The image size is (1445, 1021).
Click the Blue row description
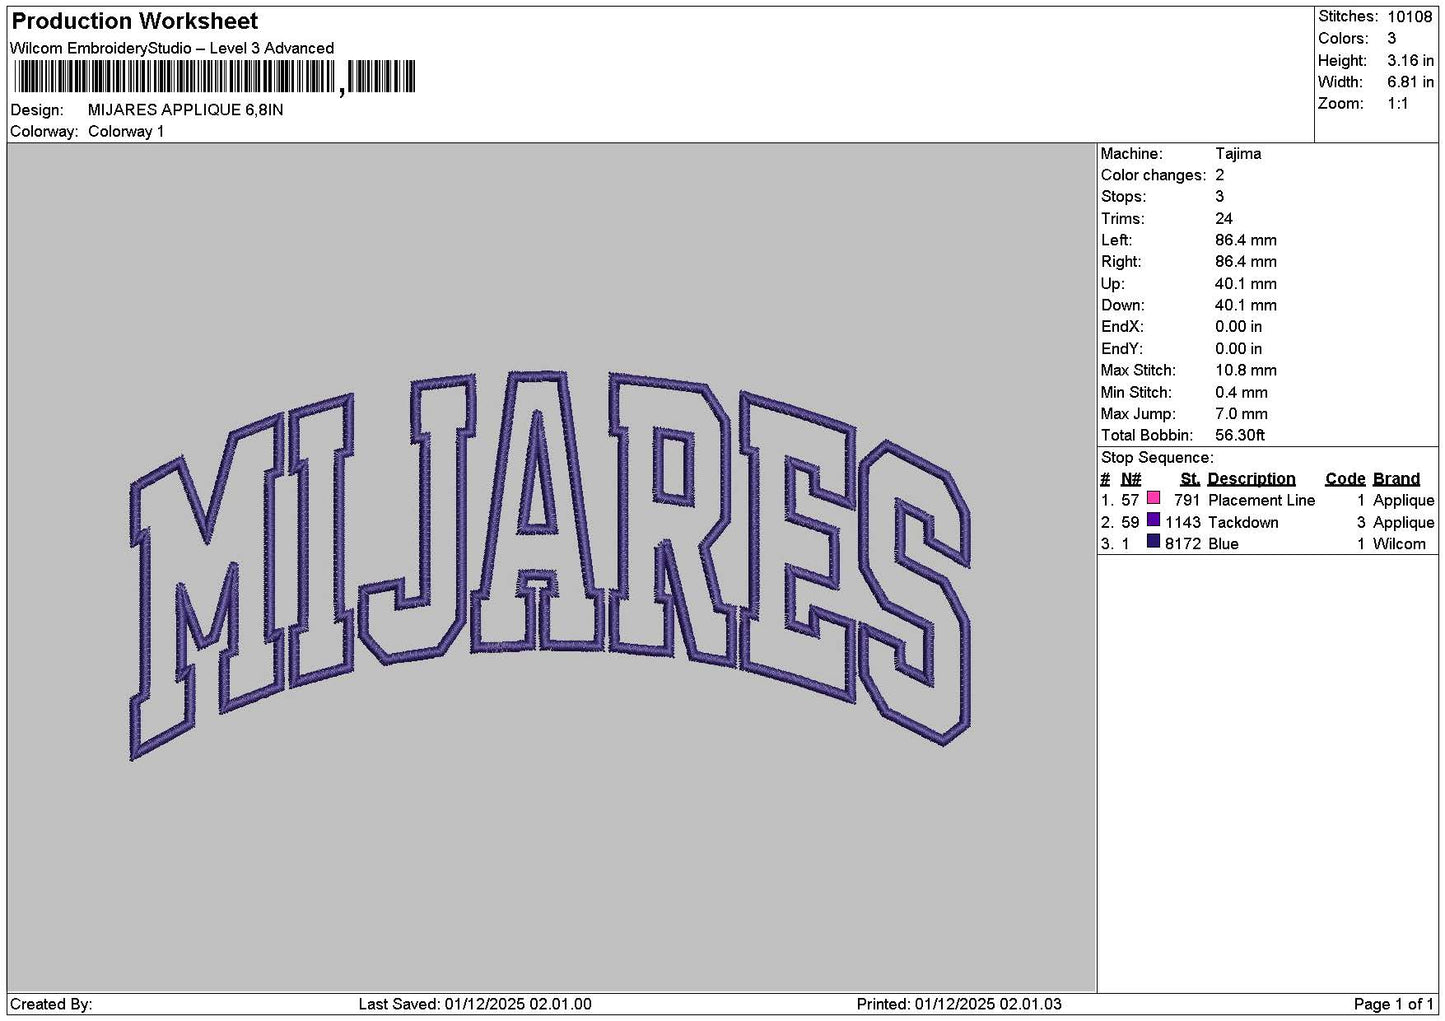pos(1223,544)
